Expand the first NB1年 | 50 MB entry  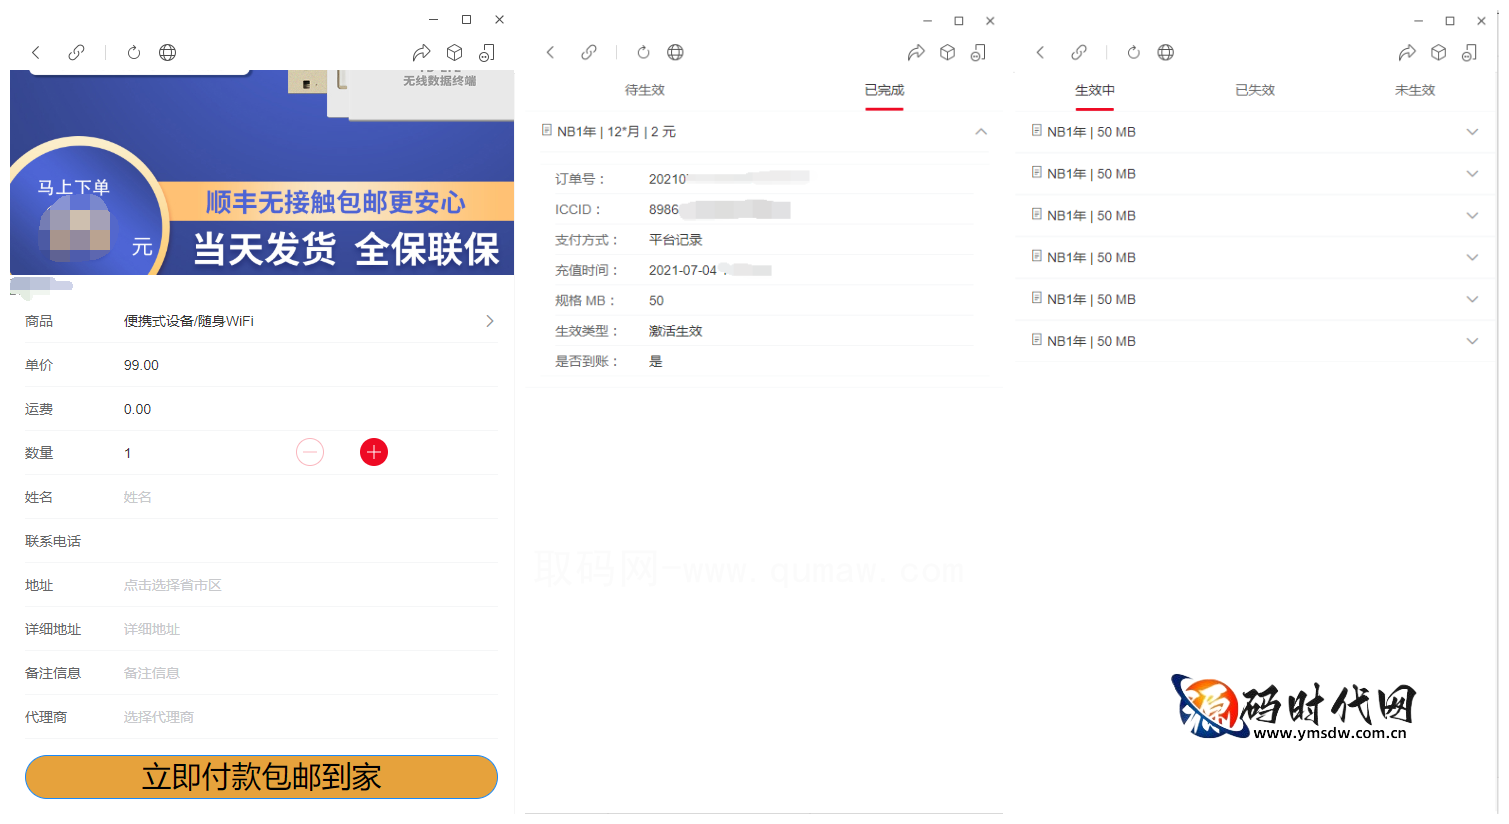[x=1472, y=132]
